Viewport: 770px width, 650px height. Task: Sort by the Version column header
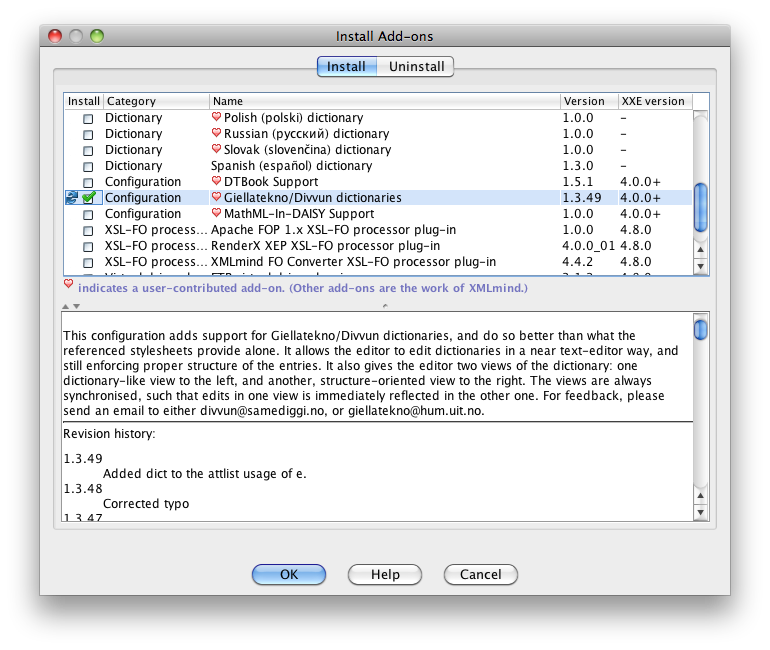tap(589, 101)
